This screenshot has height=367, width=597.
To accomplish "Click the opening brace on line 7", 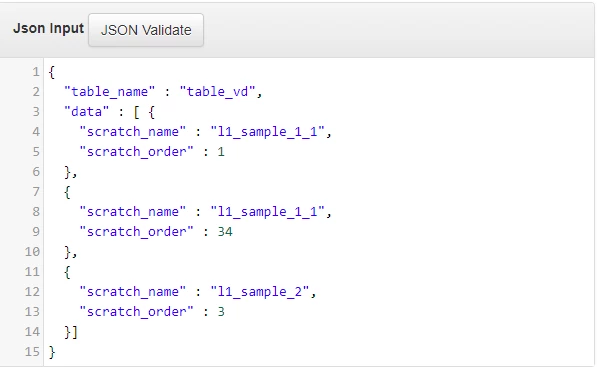I will 67,192.
